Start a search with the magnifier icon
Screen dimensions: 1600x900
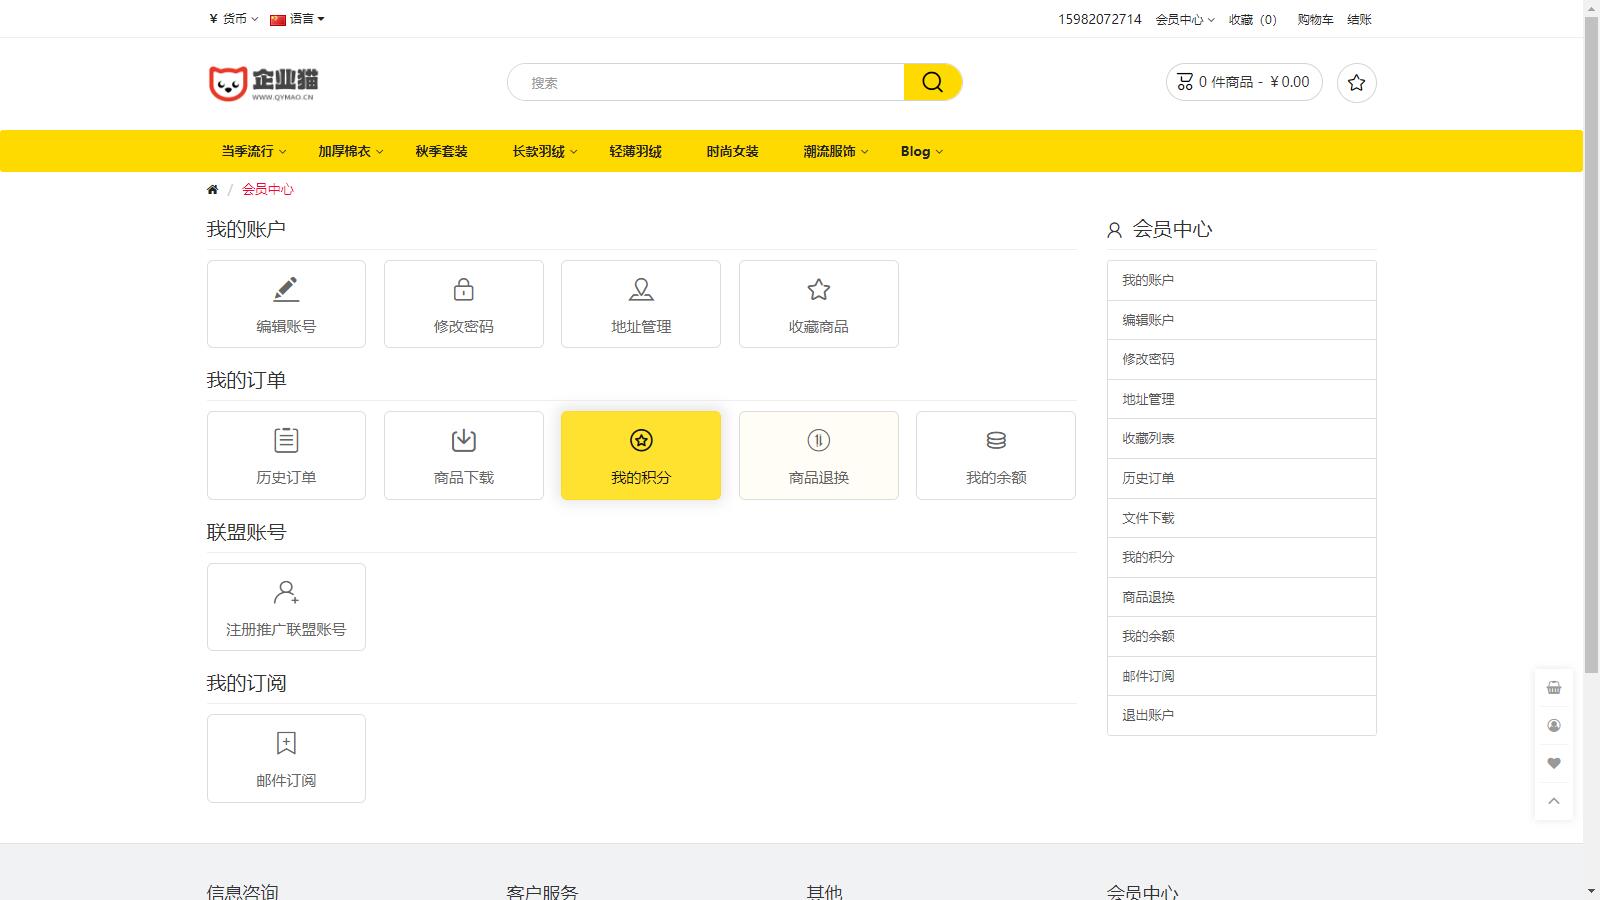click(x=931, y=82)
